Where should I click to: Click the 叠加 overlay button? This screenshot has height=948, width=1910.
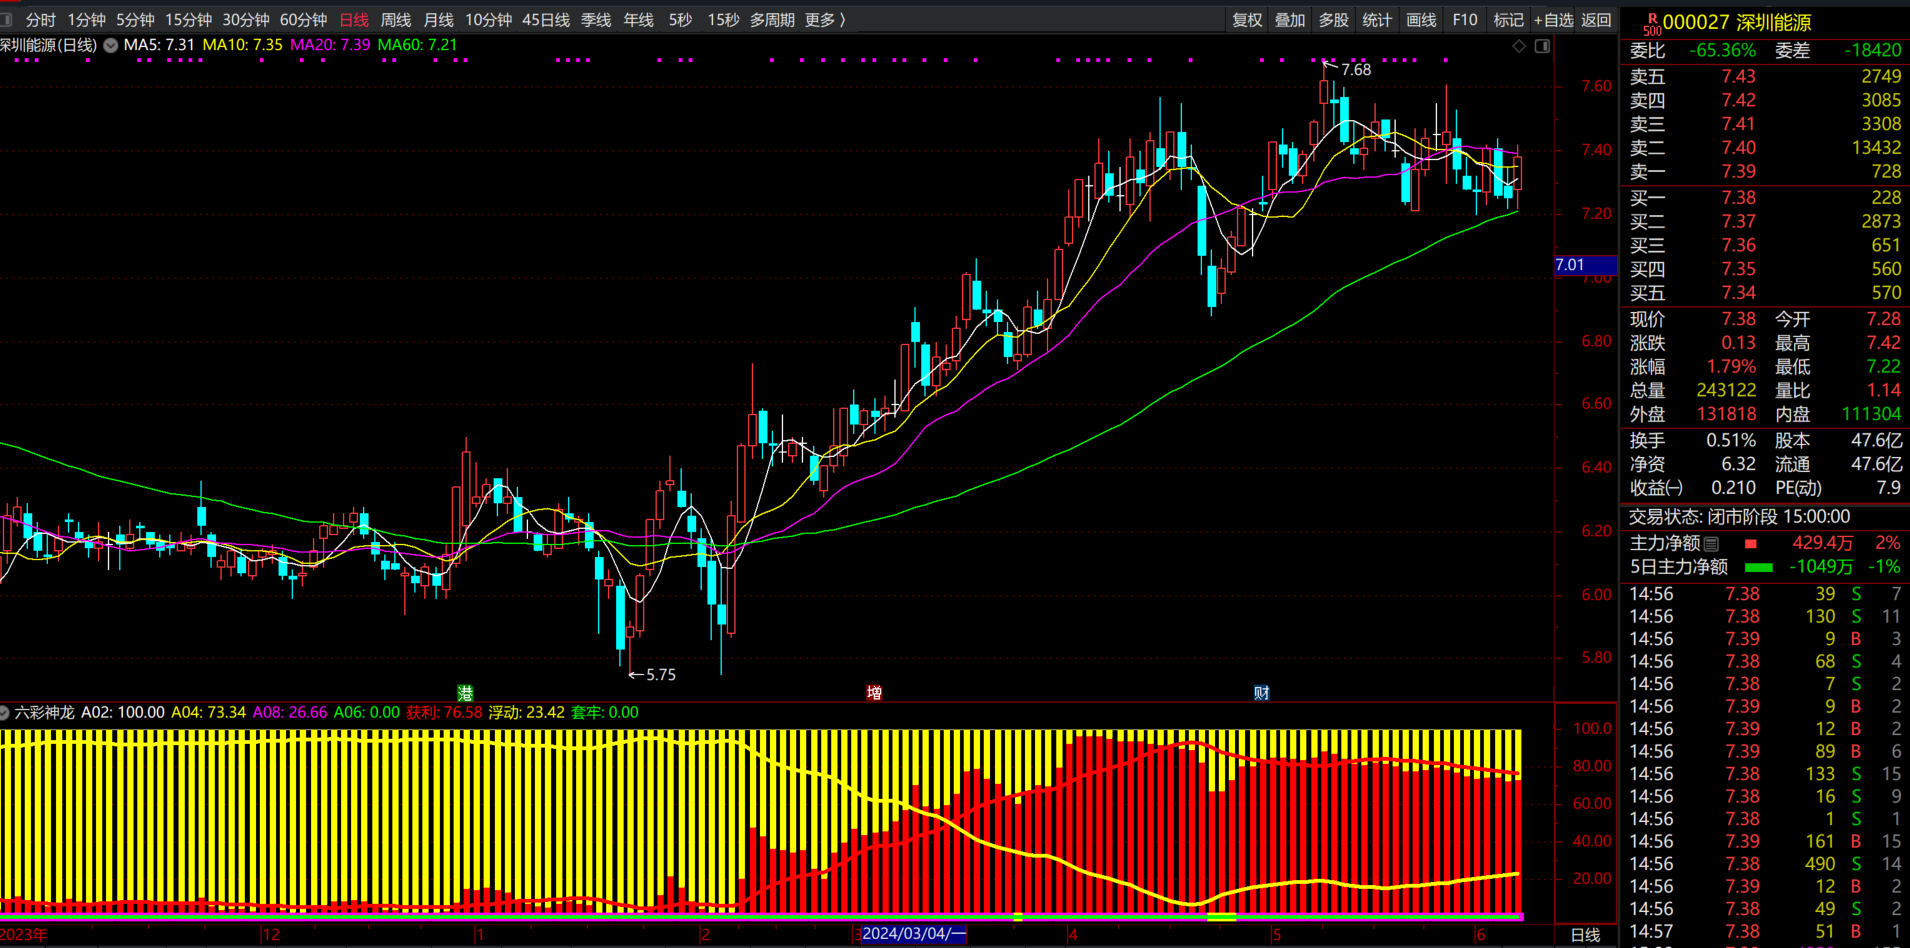pyautogui.click(x=1290, y=20)
